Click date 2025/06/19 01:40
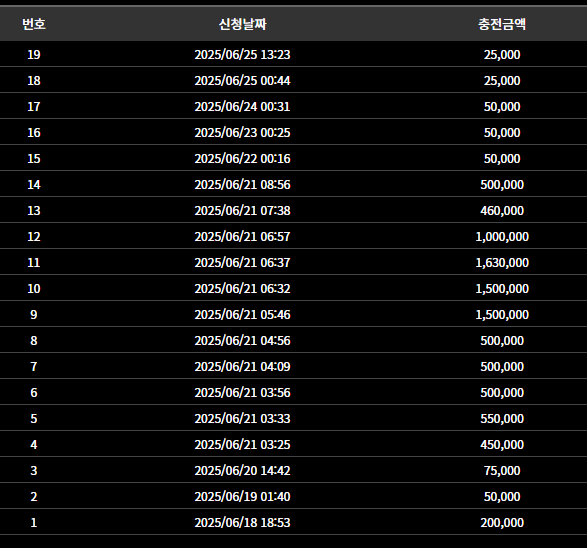The width and height of the screenshot is (587, 548). point(242,497)
